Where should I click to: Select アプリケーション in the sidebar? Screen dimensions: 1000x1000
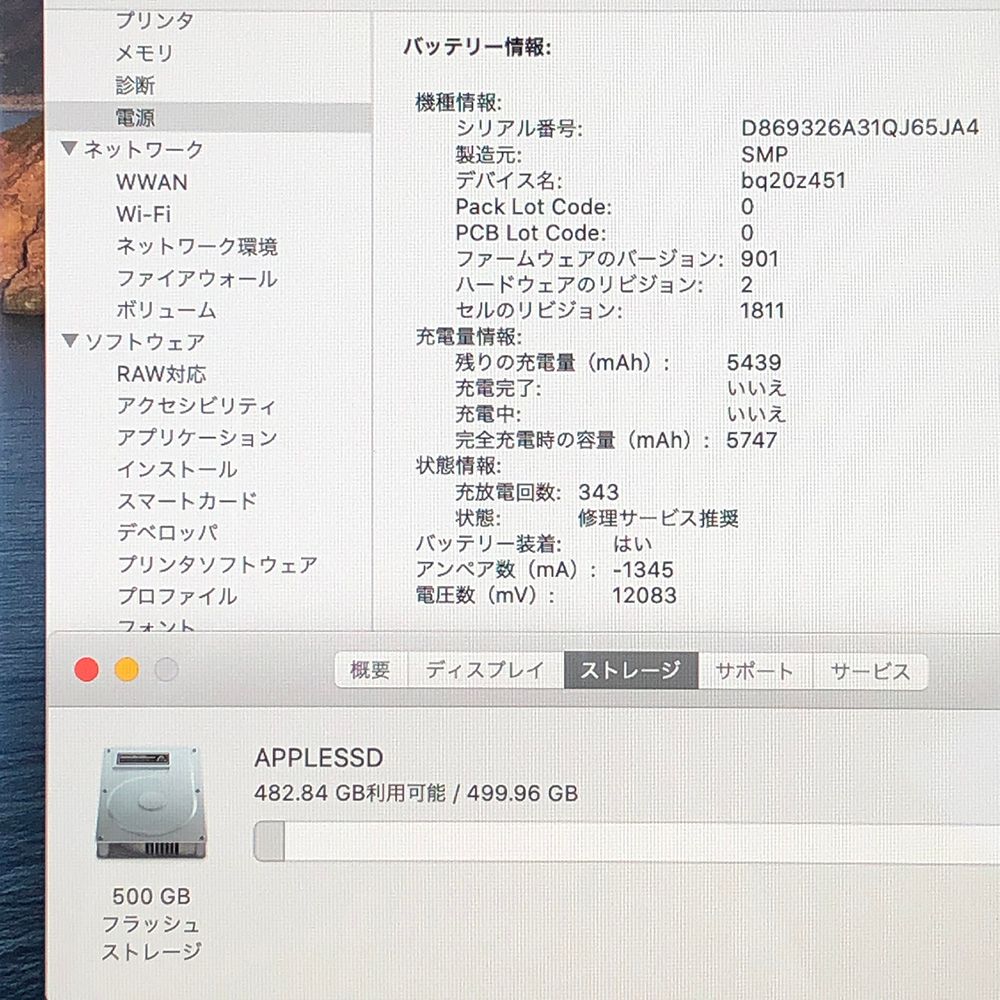pyautogui.click(x=198, y=438)
